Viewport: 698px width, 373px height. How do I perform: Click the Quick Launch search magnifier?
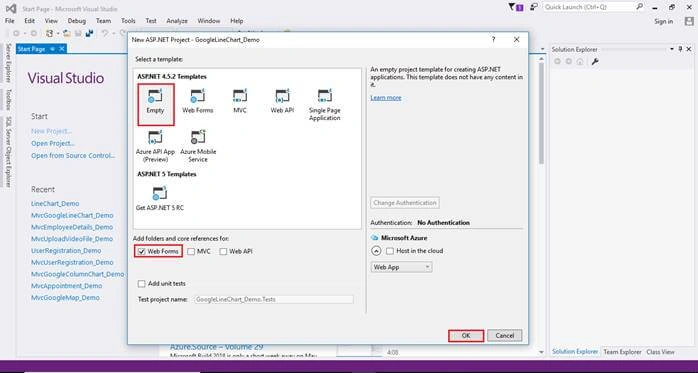tap(639, 7)
